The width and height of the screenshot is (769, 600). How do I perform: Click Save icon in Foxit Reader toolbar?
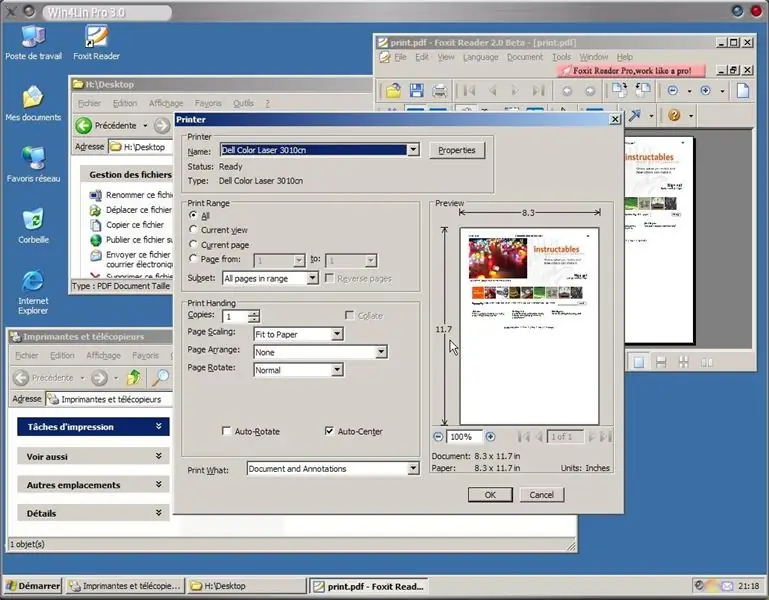pos(416,90)
